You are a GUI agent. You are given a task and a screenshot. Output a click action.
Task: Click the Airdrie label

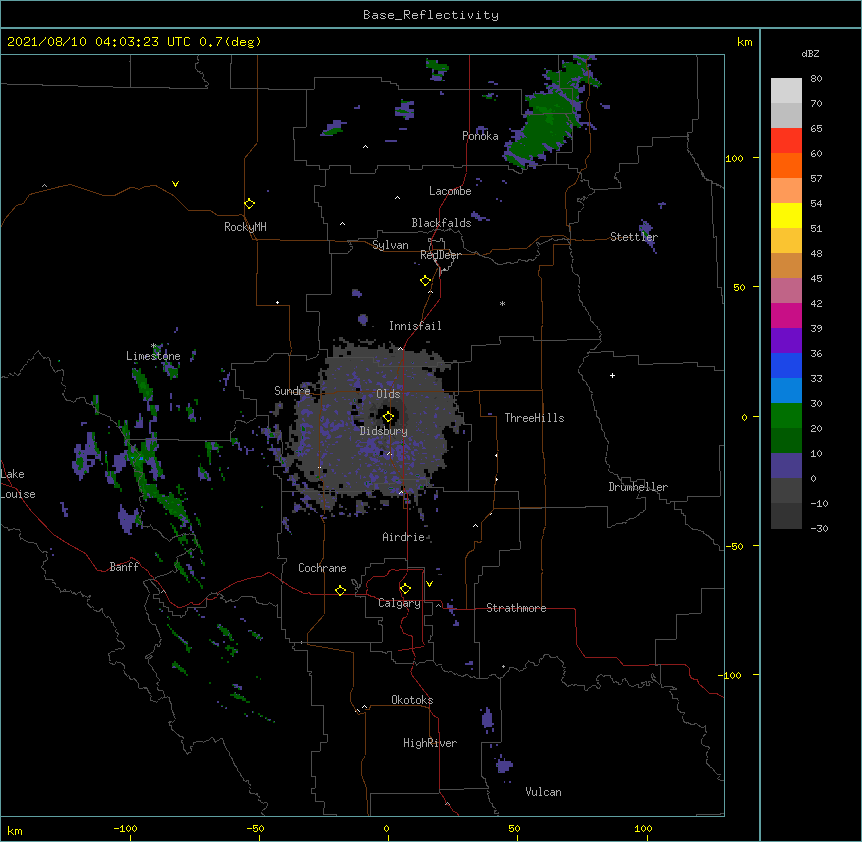pos(404,537)
